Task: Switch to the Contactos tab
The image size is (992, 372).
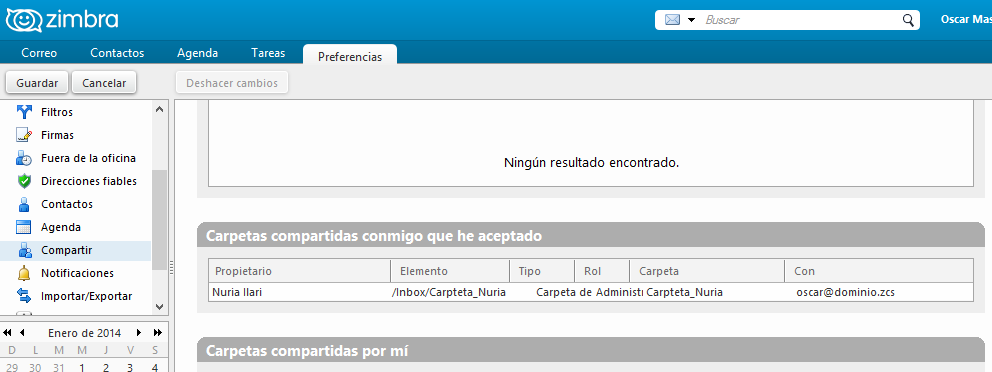Action: tap(117, 53)
